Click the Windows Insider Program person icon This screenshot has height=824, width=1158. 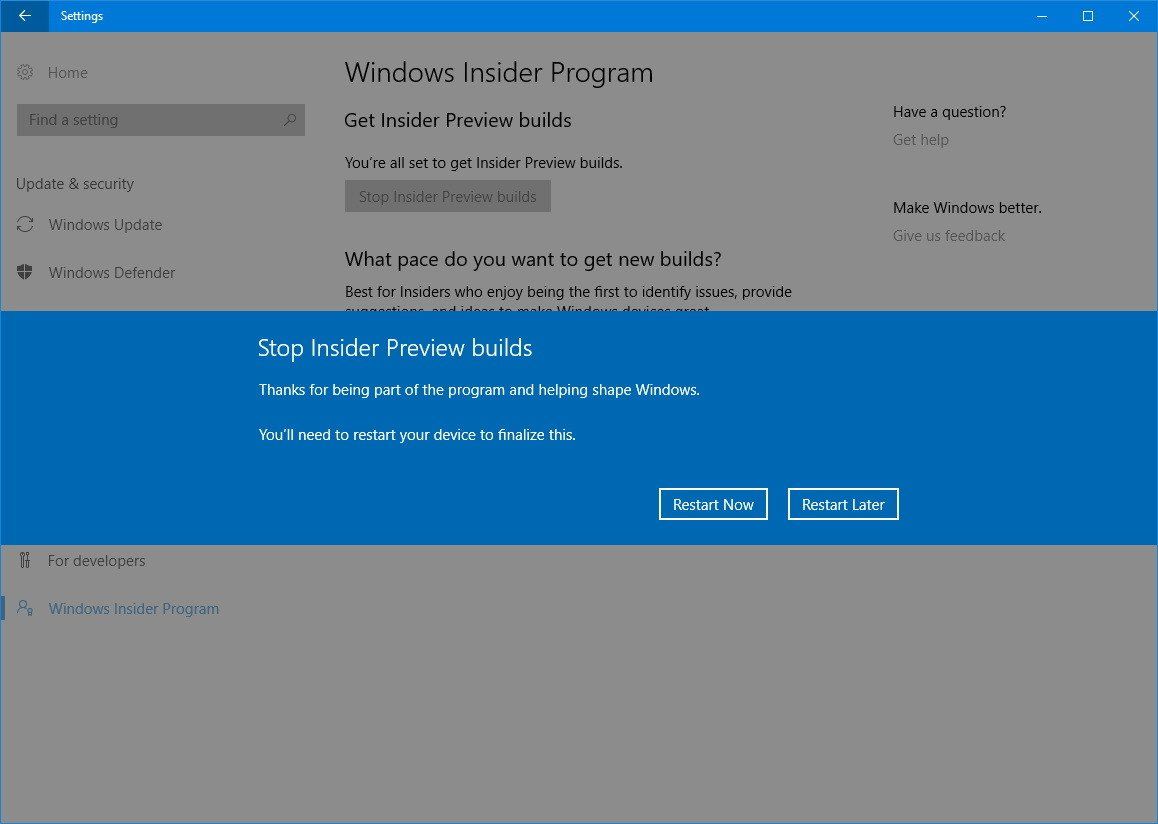[x=24, y=608]
